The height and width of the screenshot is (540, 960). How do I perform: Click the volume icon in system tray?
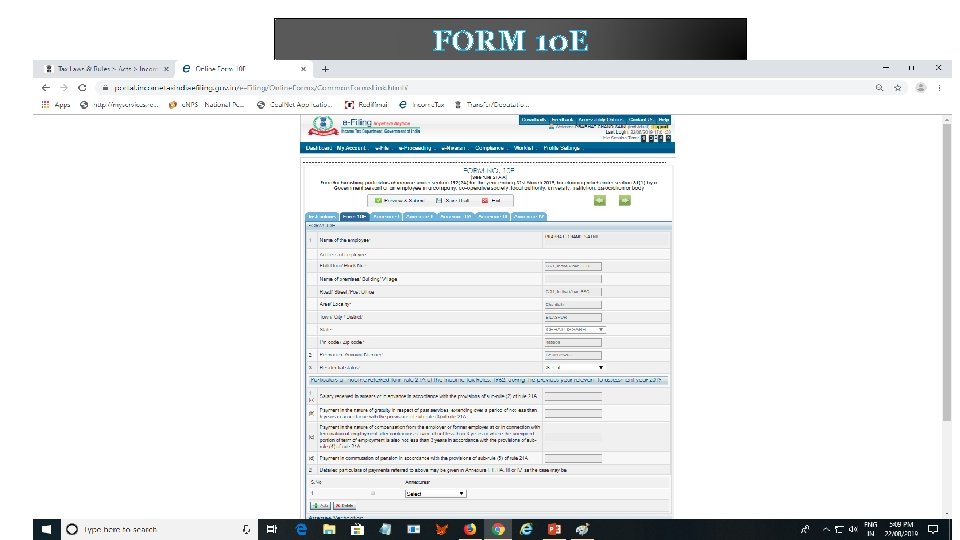tap(853, 529)
